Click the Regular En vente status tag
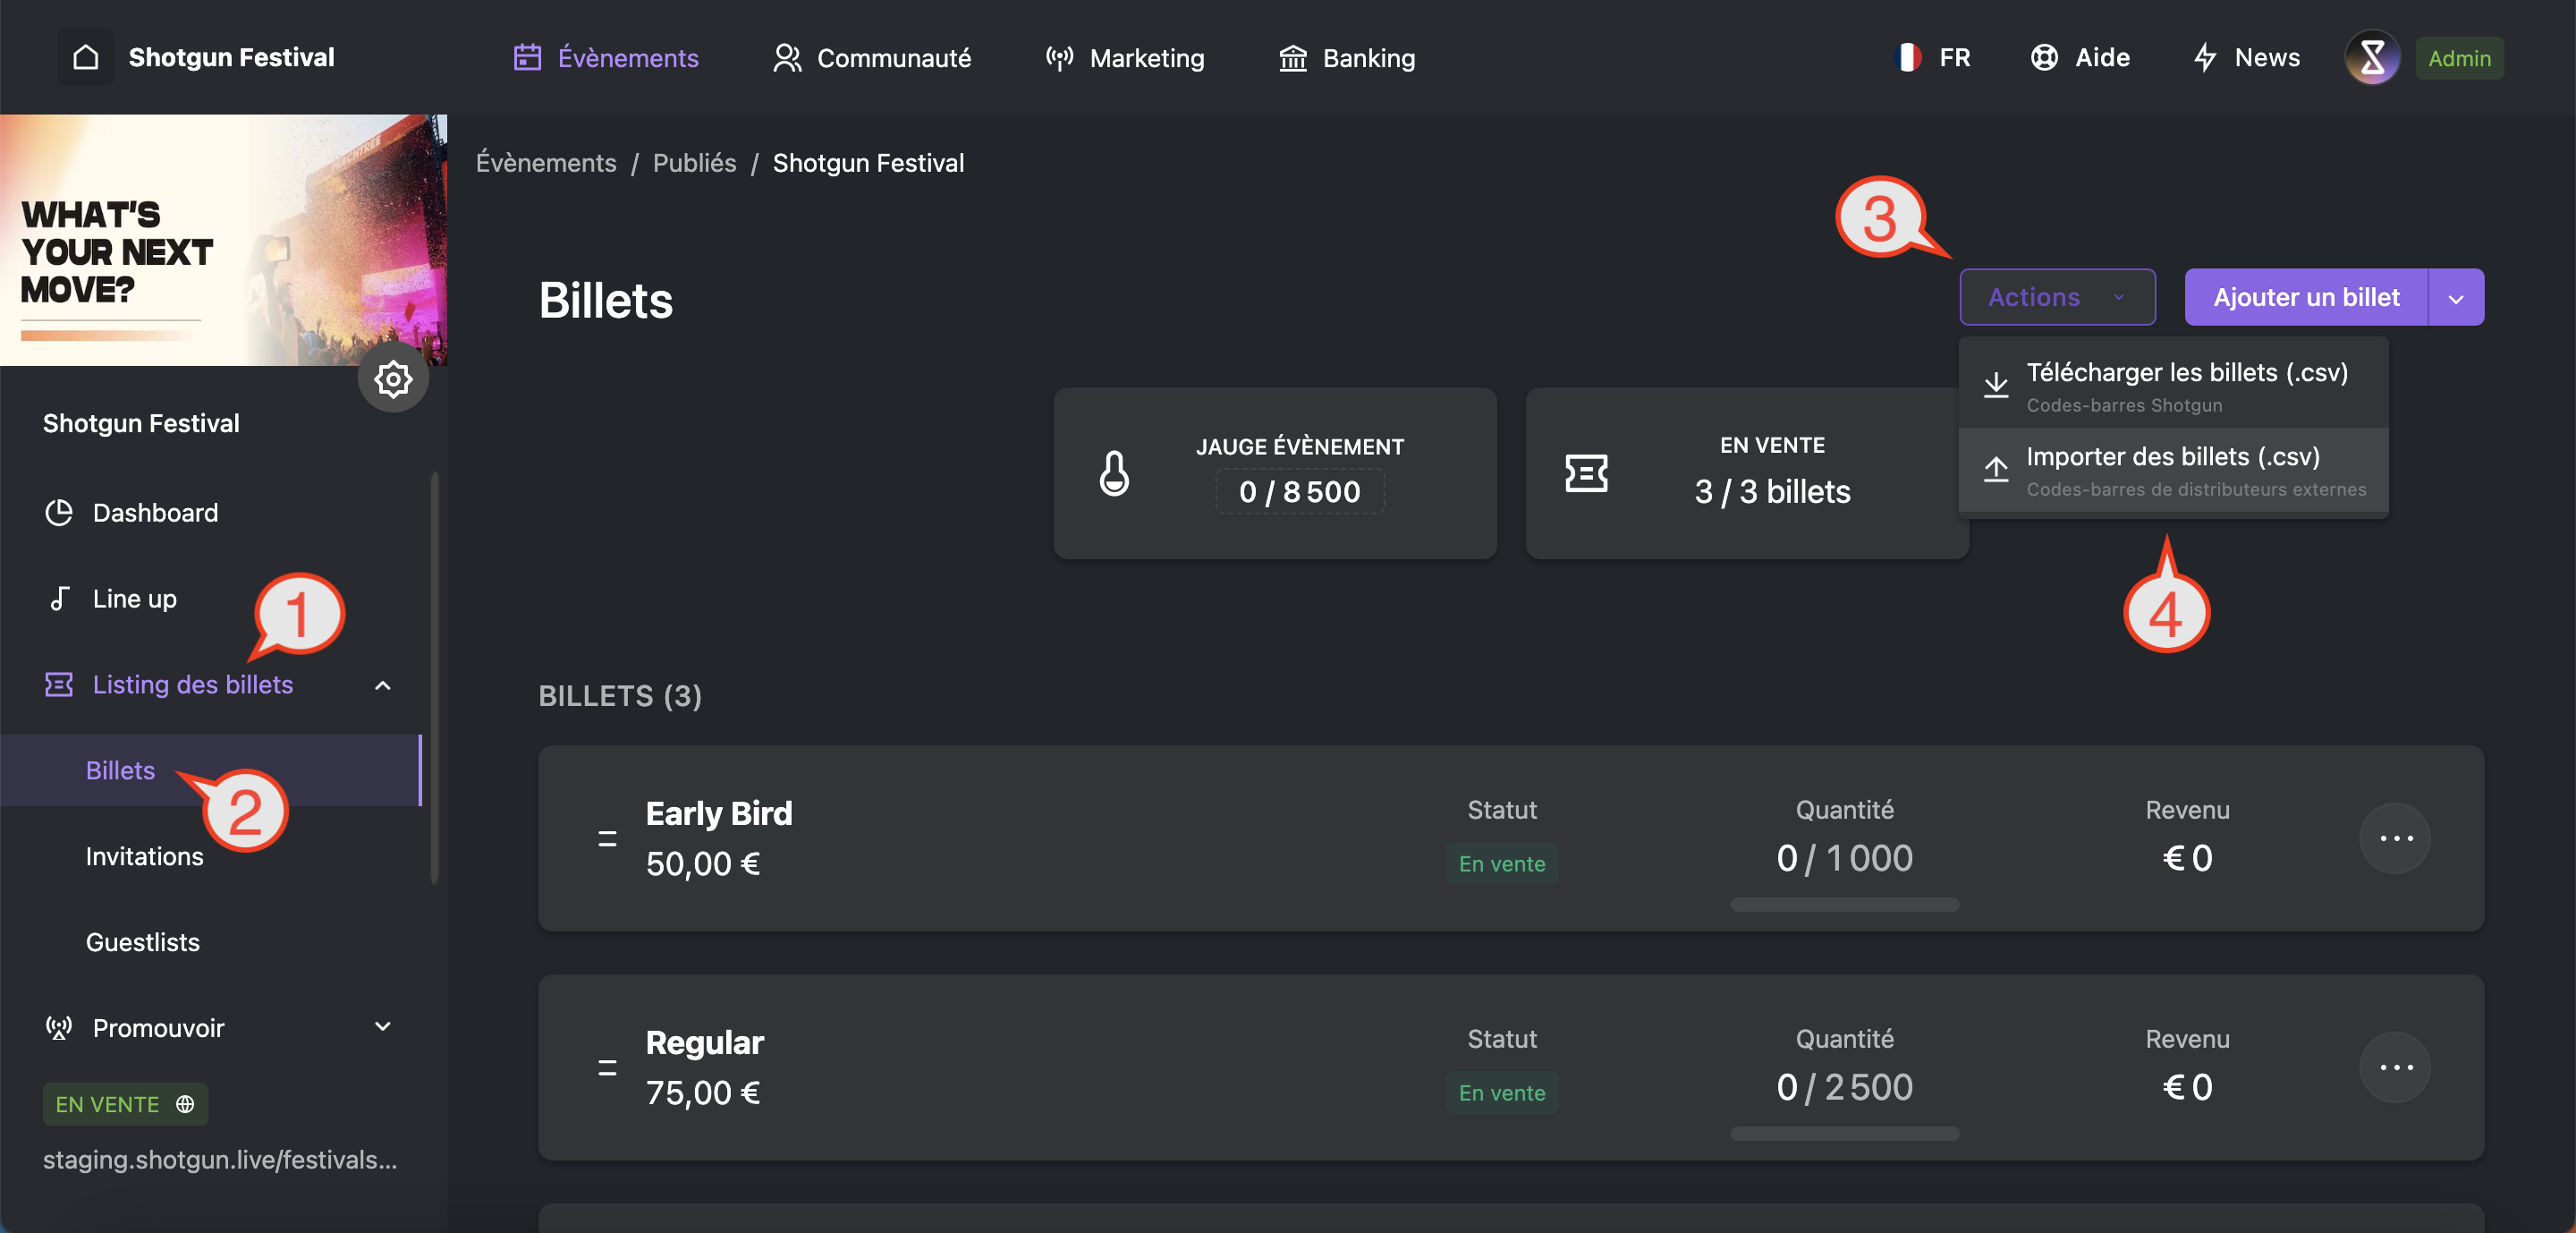2576x1233 pixels. pyautogui.click(x=1501, y=1092)
